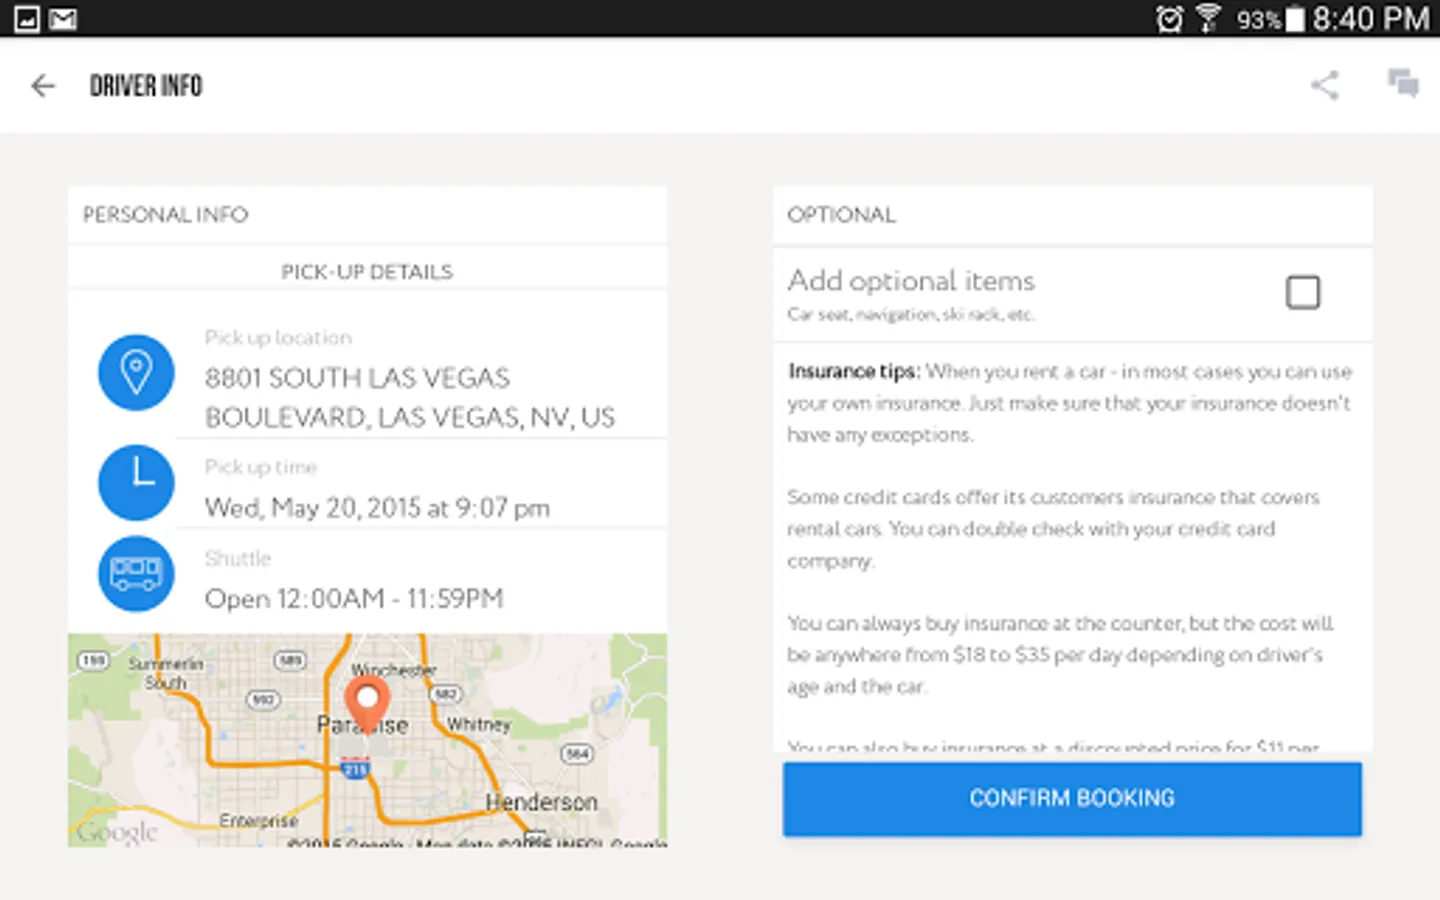The height and width of the screenshot is (900, 1440).
Task: Tap the Henderson label on the map
Action: pos(541,802)
